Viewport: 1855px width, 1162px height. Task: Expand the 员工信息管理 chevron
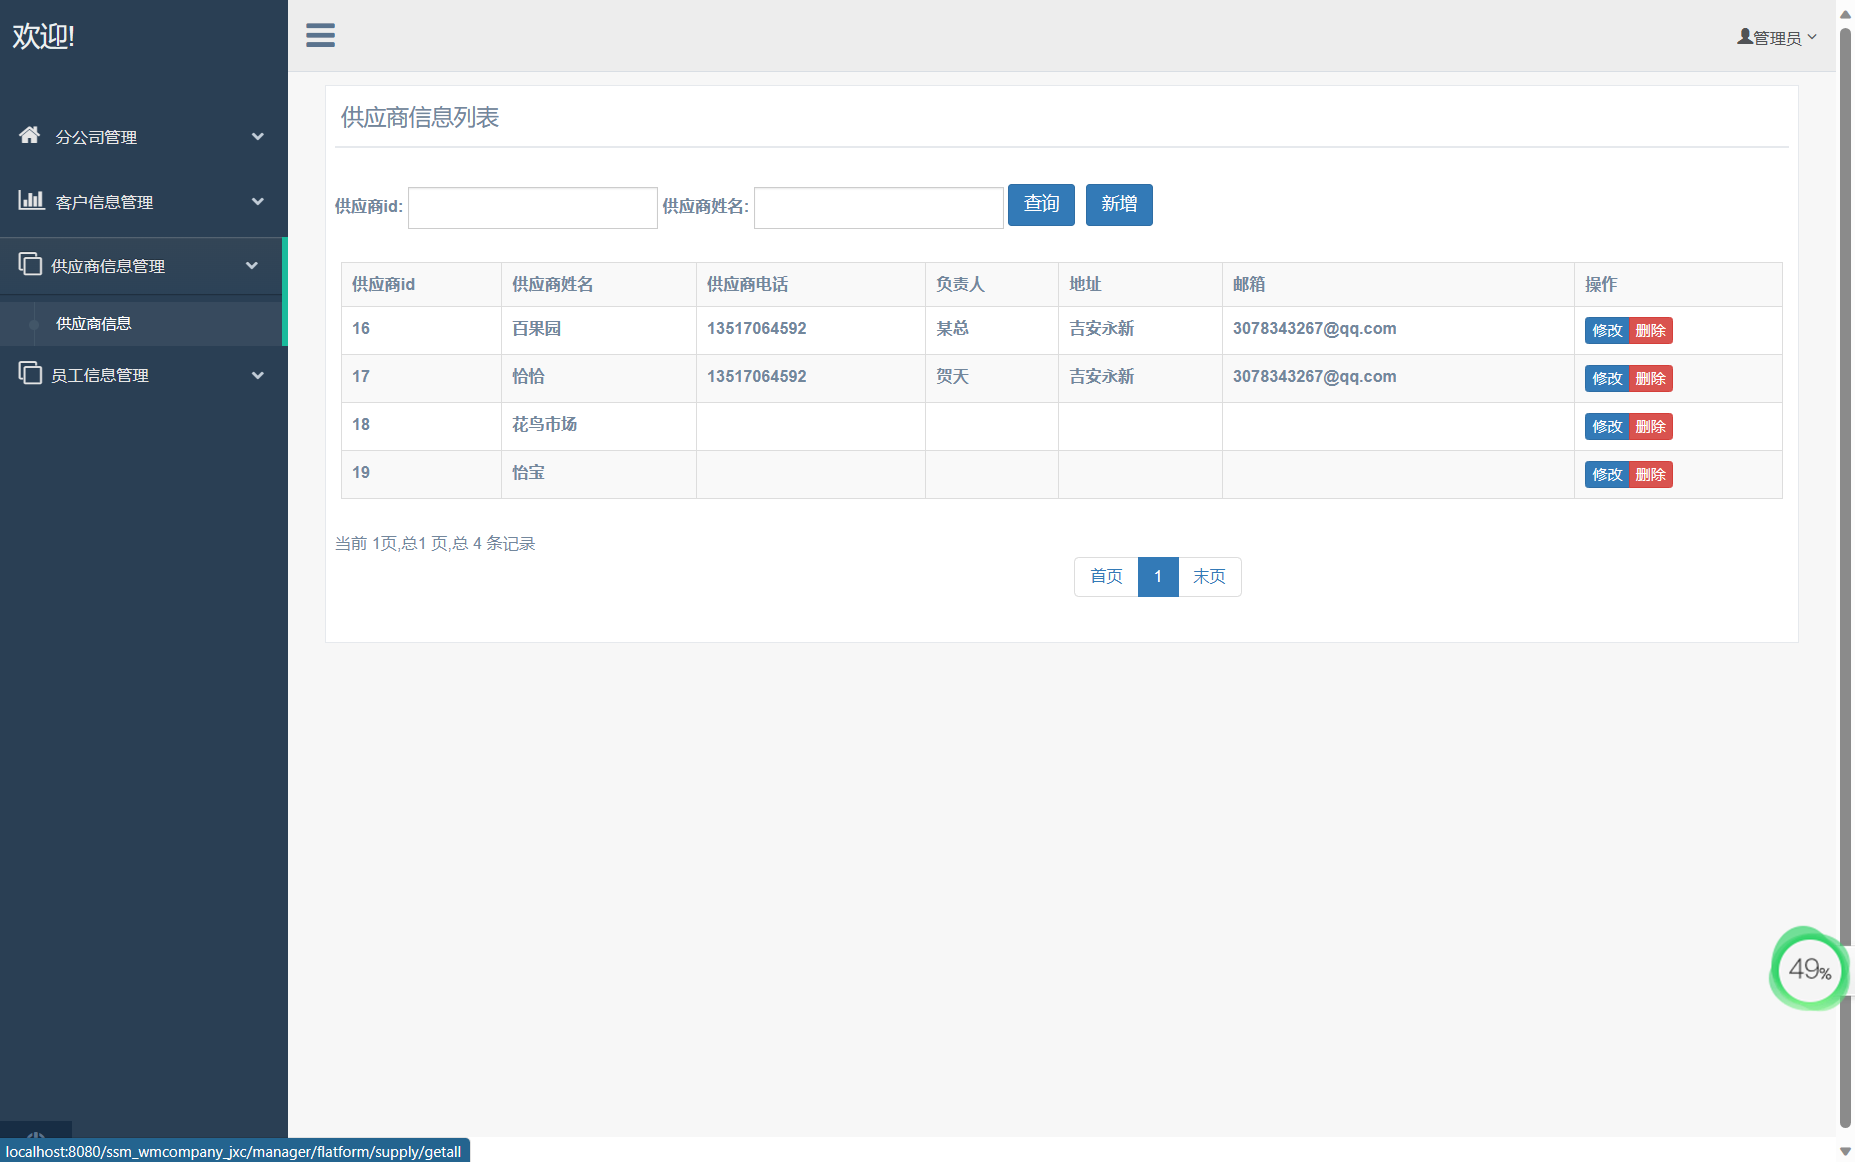click(x=258, y=376)
